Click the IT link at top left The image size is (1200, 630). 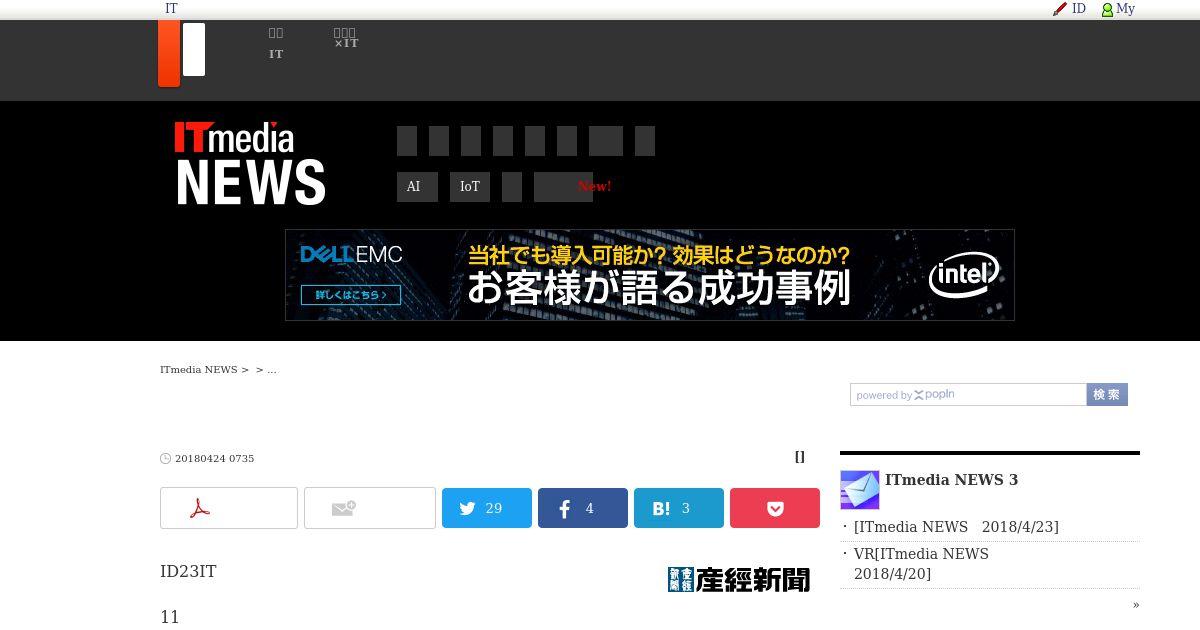tap(171, 9)
